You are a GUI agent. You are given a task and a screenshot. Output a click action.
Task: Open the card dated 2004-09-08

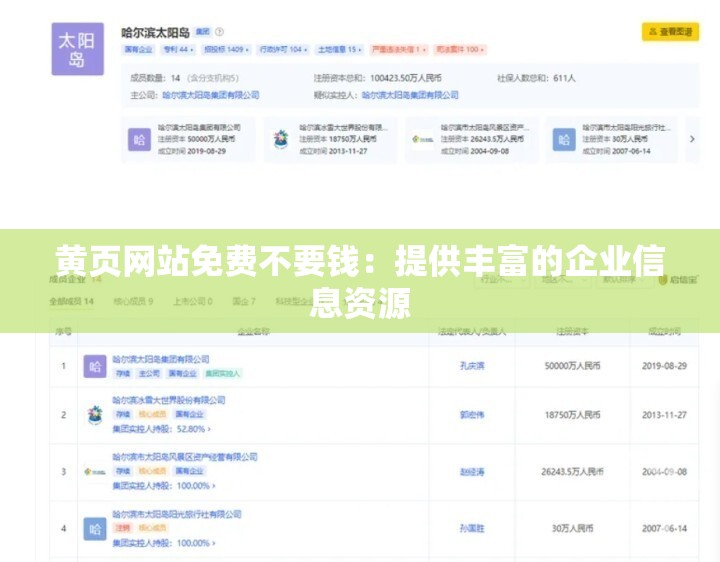coord(472,139)
